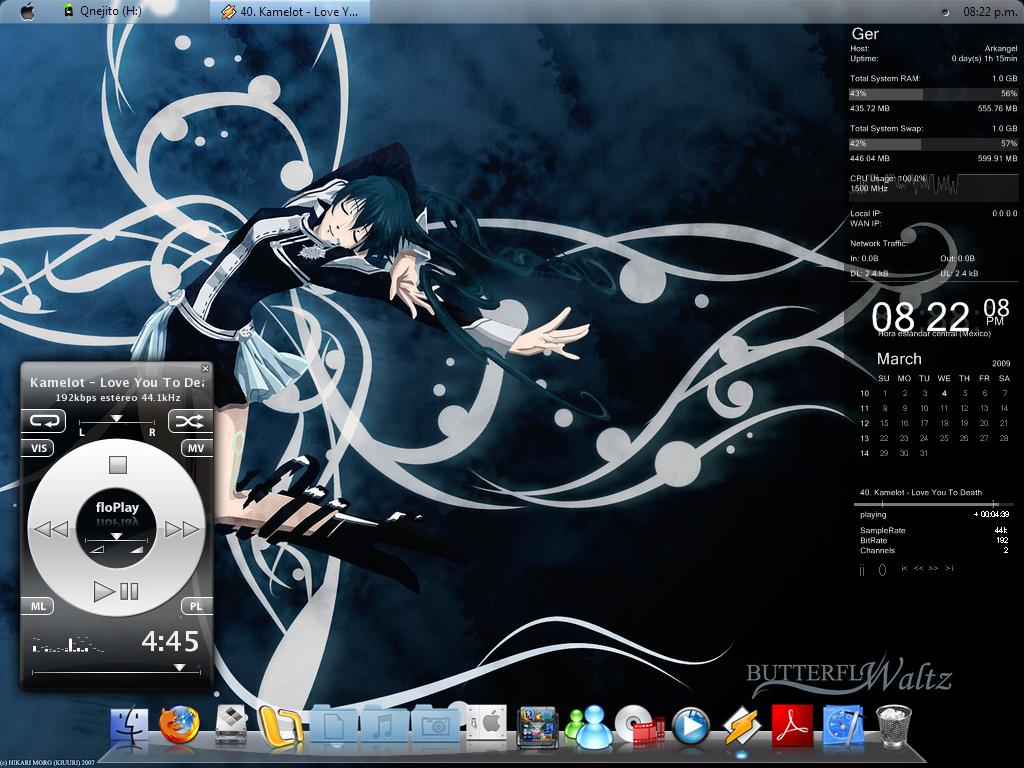
Task: Click the sidebar '40. Kamelot - Love You To Death' title
Action: tap(921, 492)
